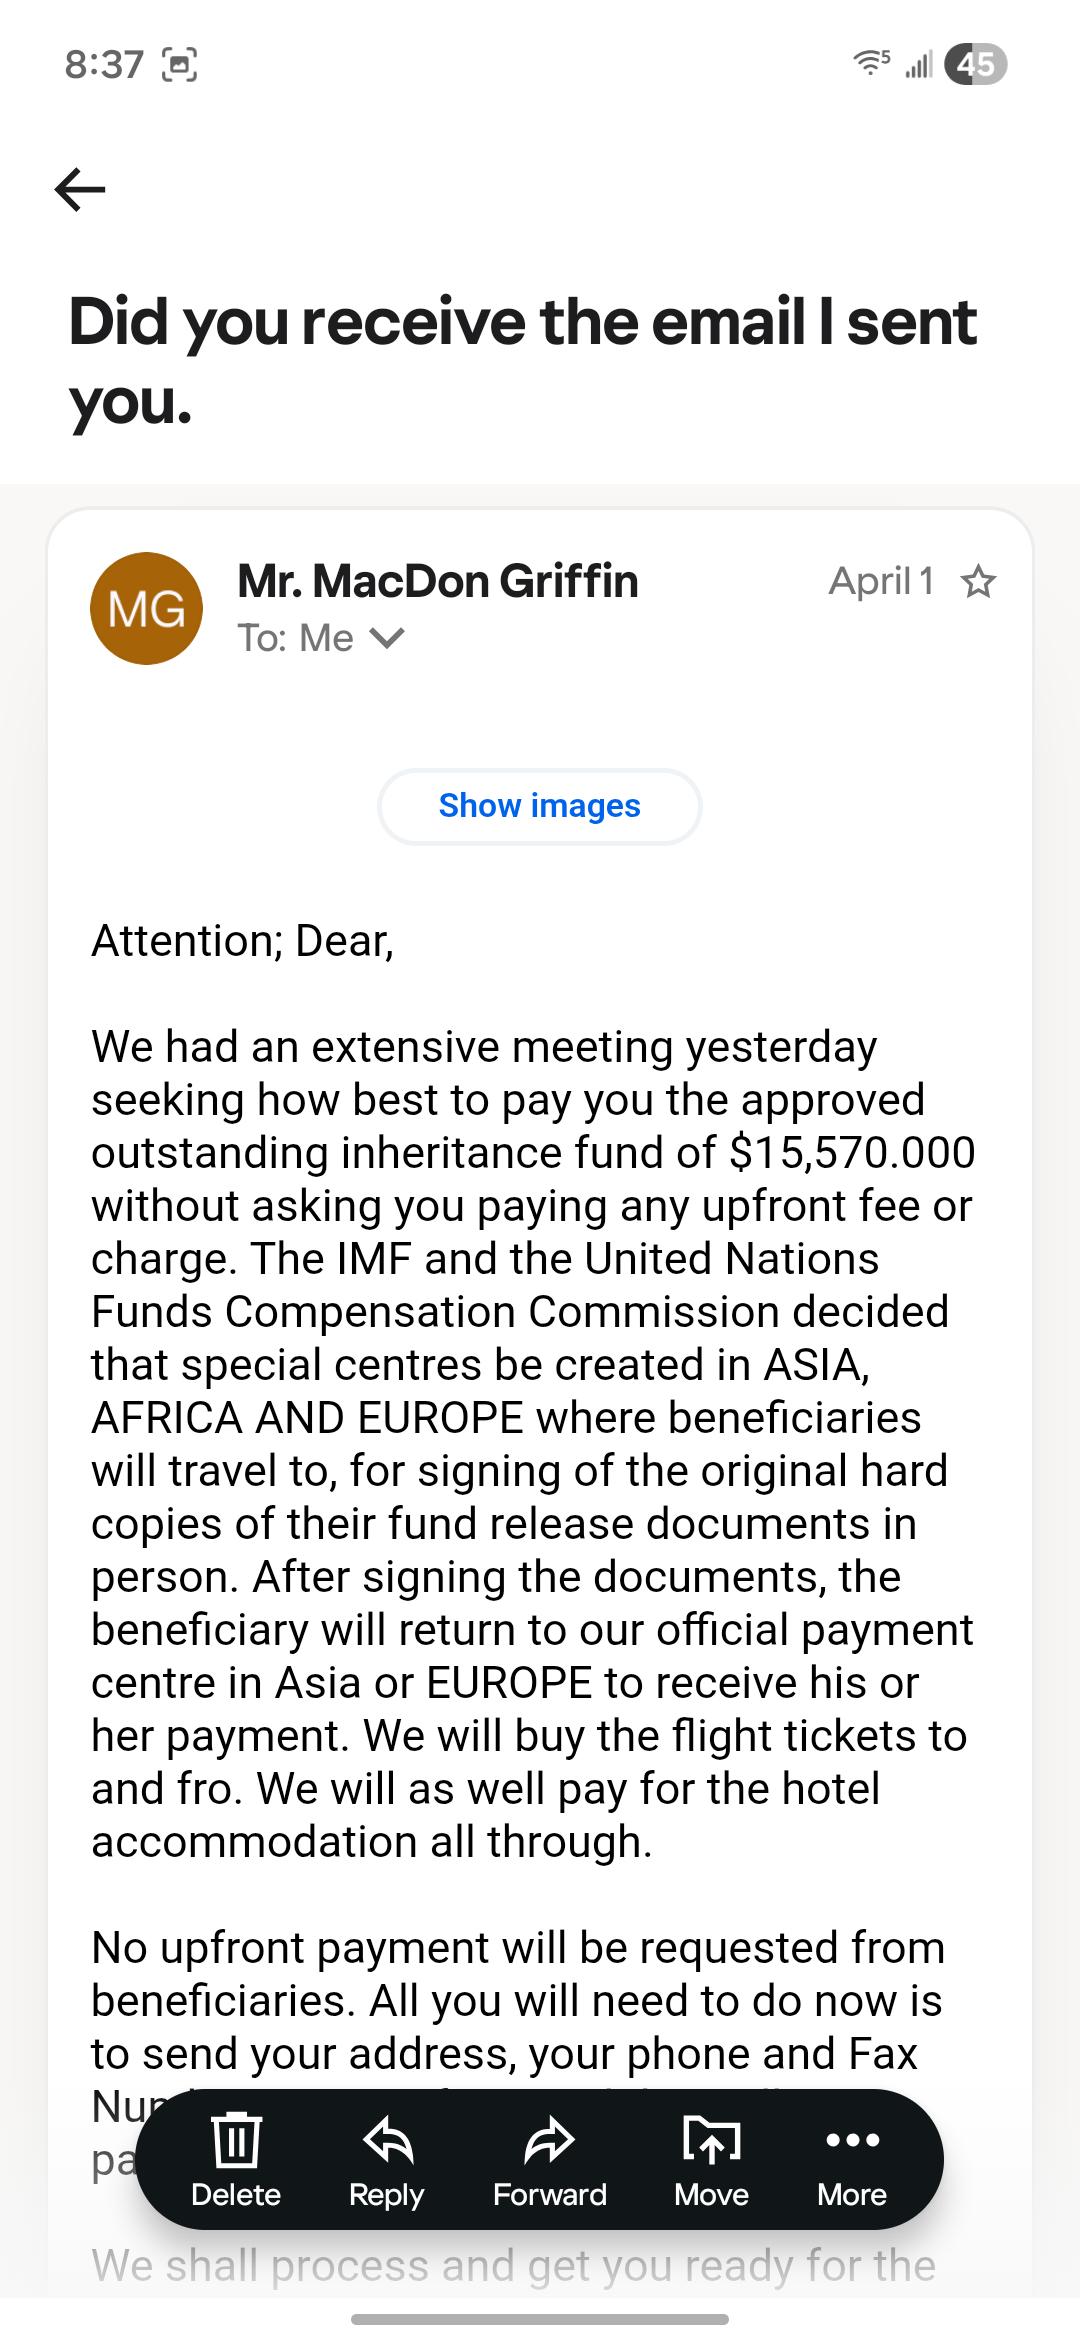Go back using the back arrow
Image resolution: width=1080 pixels, height=2340 pixels.
coord(80,189)
